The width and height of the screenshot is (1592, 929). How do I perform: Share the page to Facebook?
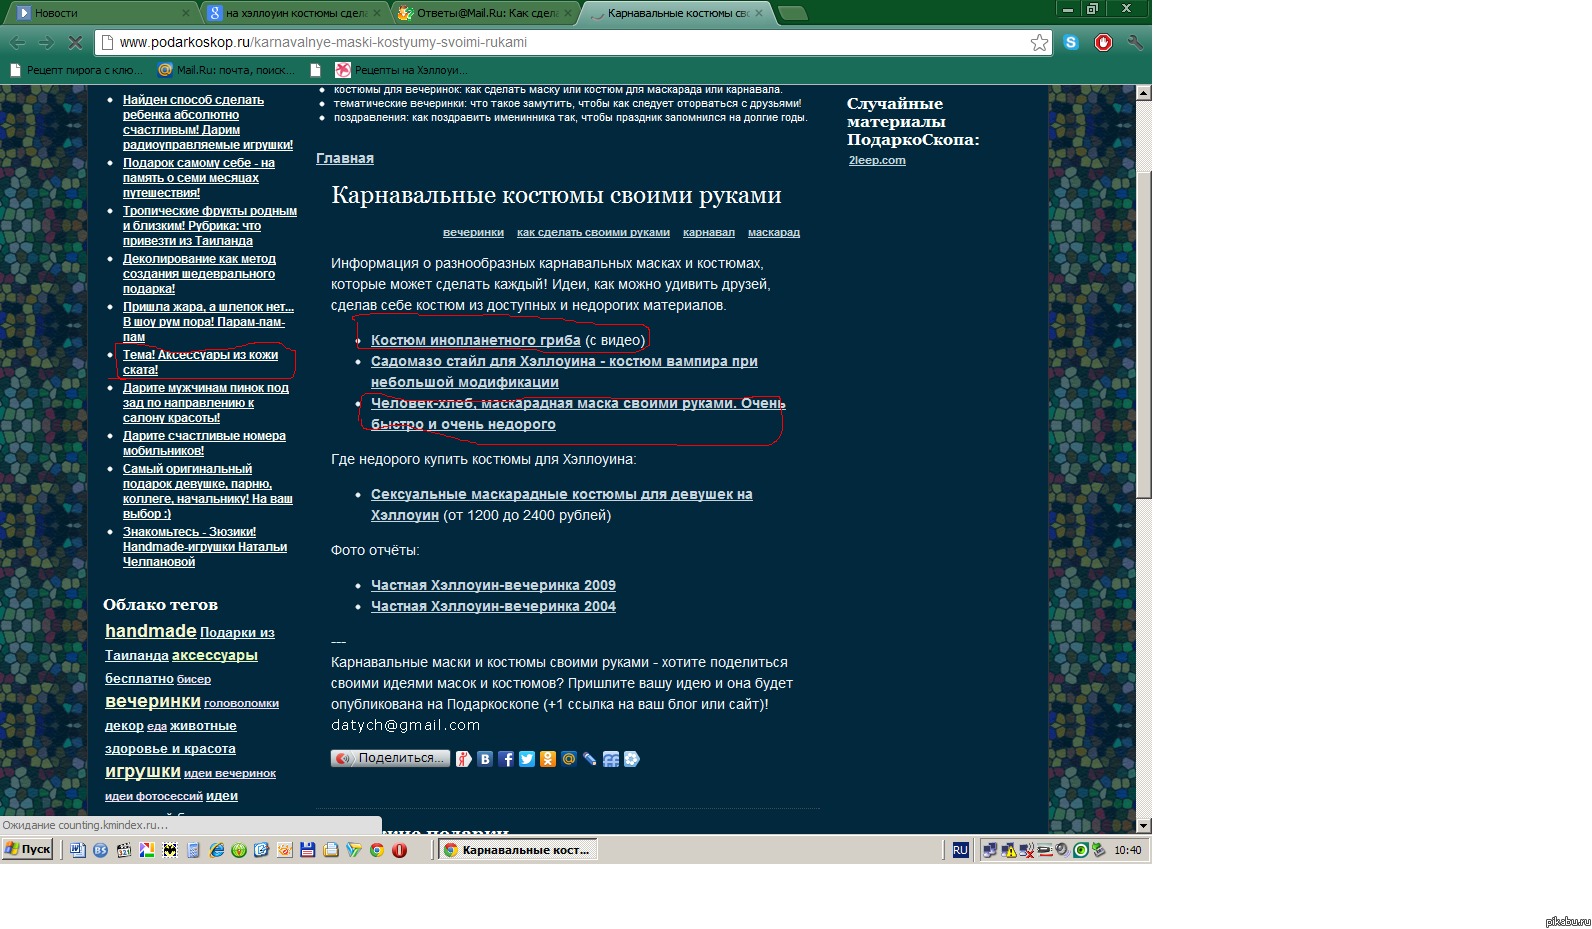[x=506, y=759]
